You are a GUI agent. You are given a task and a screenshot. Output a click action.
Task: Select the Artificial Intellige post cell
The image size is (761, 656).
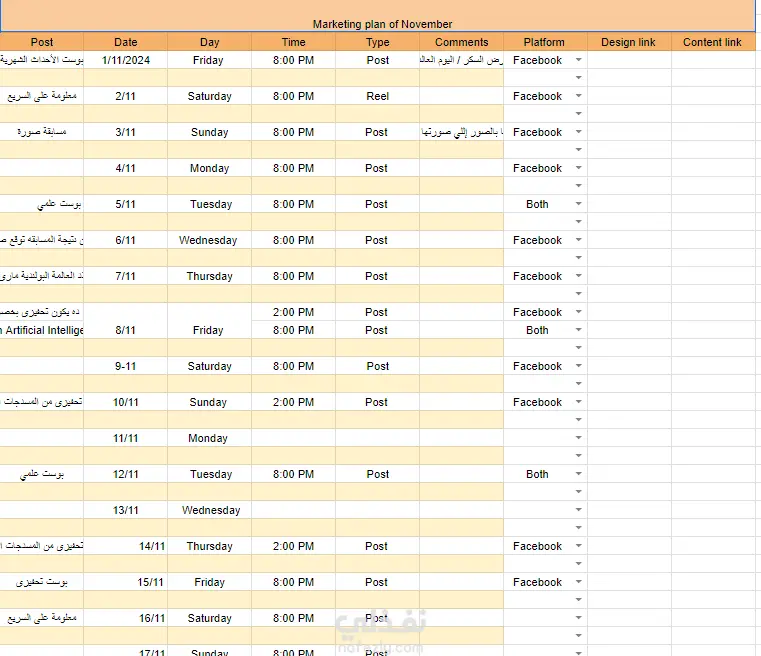point(42,330)
